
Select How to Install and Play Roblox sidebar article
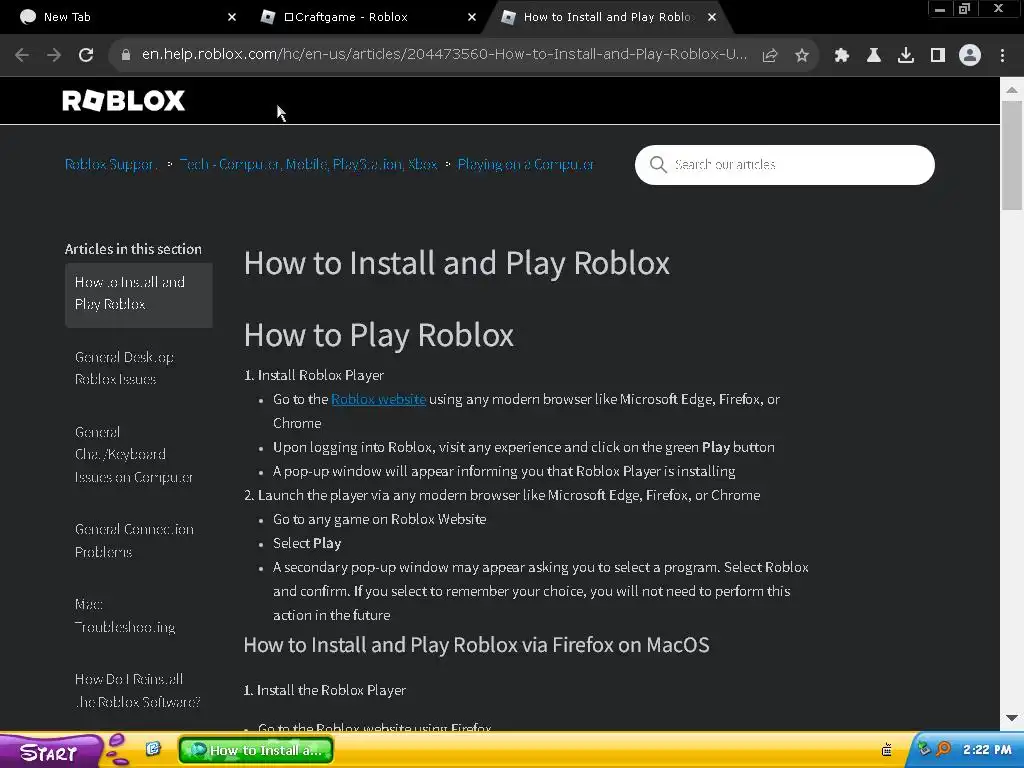[x=138, y=293]
